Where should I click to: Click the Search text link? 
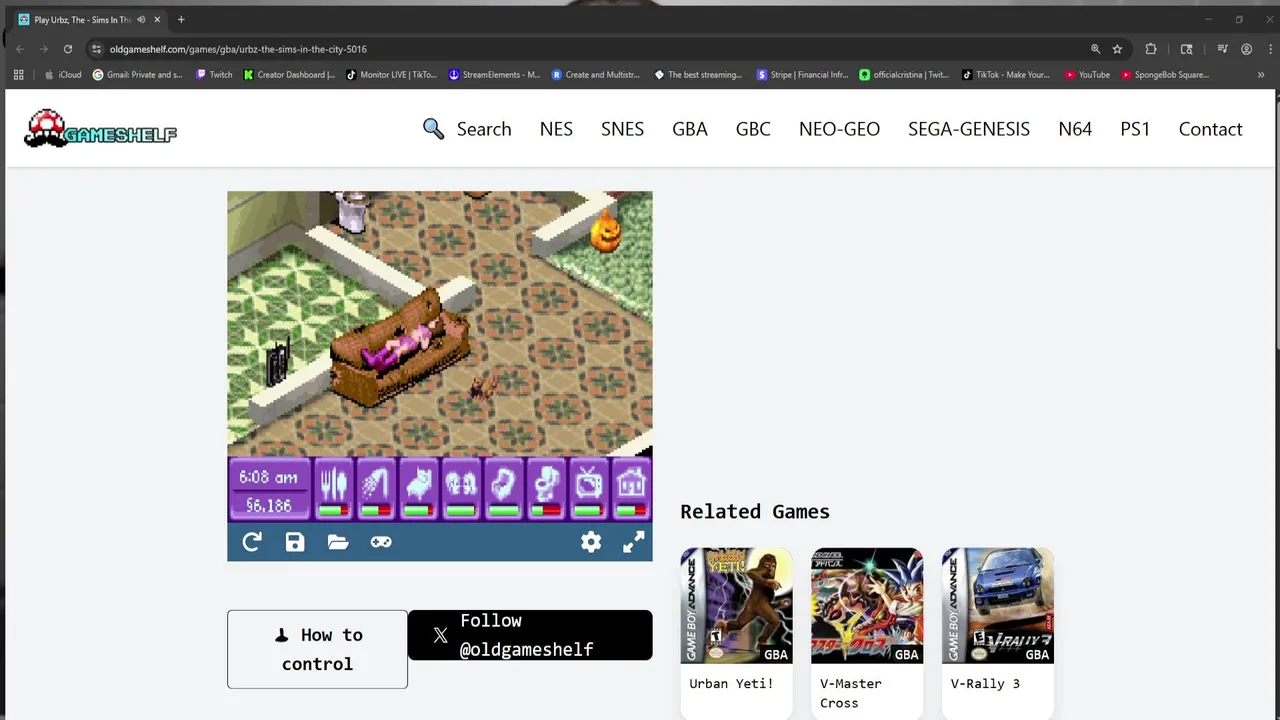[x=484, y=129]
